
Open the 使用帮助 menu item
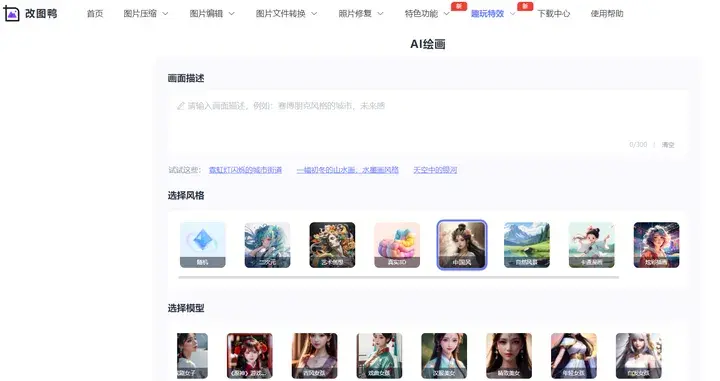[607, 14]
